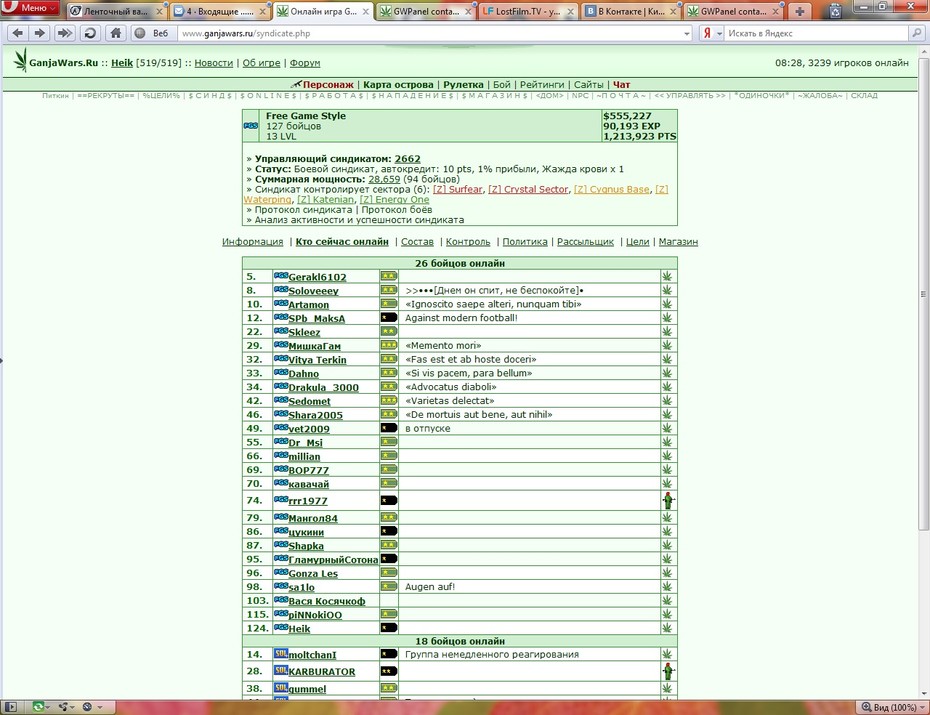This screenshot has height=715, width=930.
Task: Switch to the 4 - Входящие tab
Action: click(219, 11)
